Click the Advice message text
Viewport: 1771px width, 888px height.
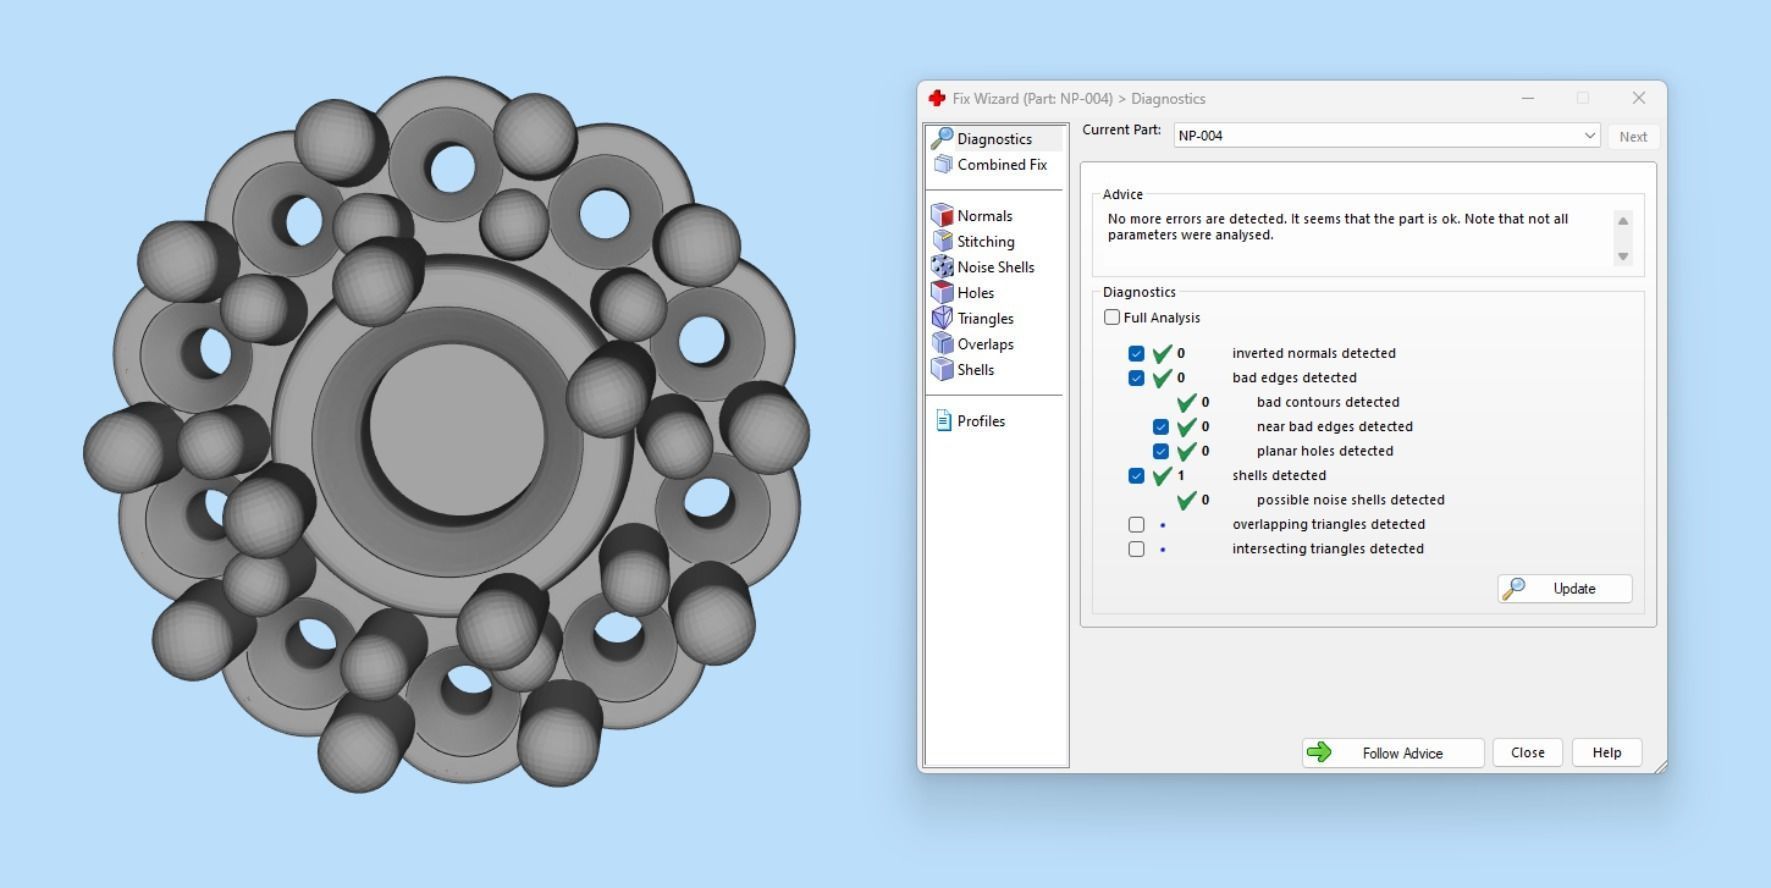pyautogui.click(x=1337, y=227)
